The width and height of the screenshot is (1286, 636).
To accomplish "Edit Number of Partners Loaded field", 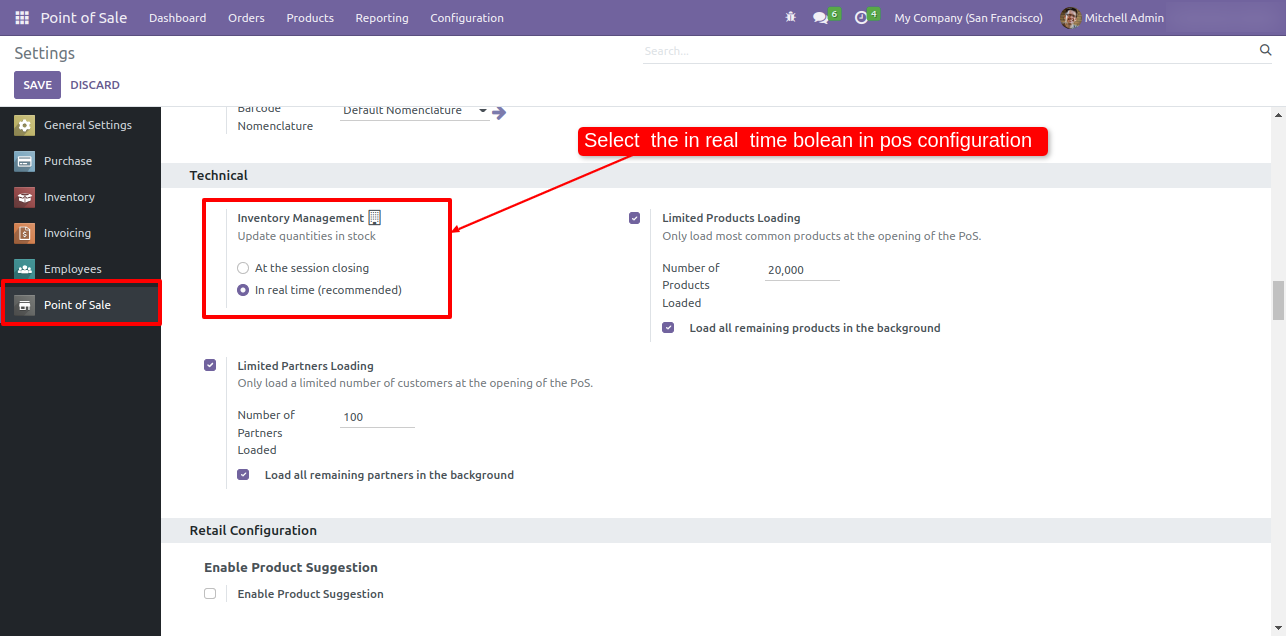I will click(377, 417).
